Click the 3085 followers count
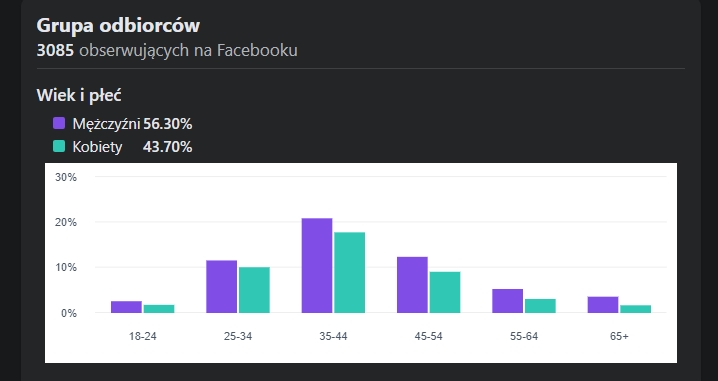 55,50
